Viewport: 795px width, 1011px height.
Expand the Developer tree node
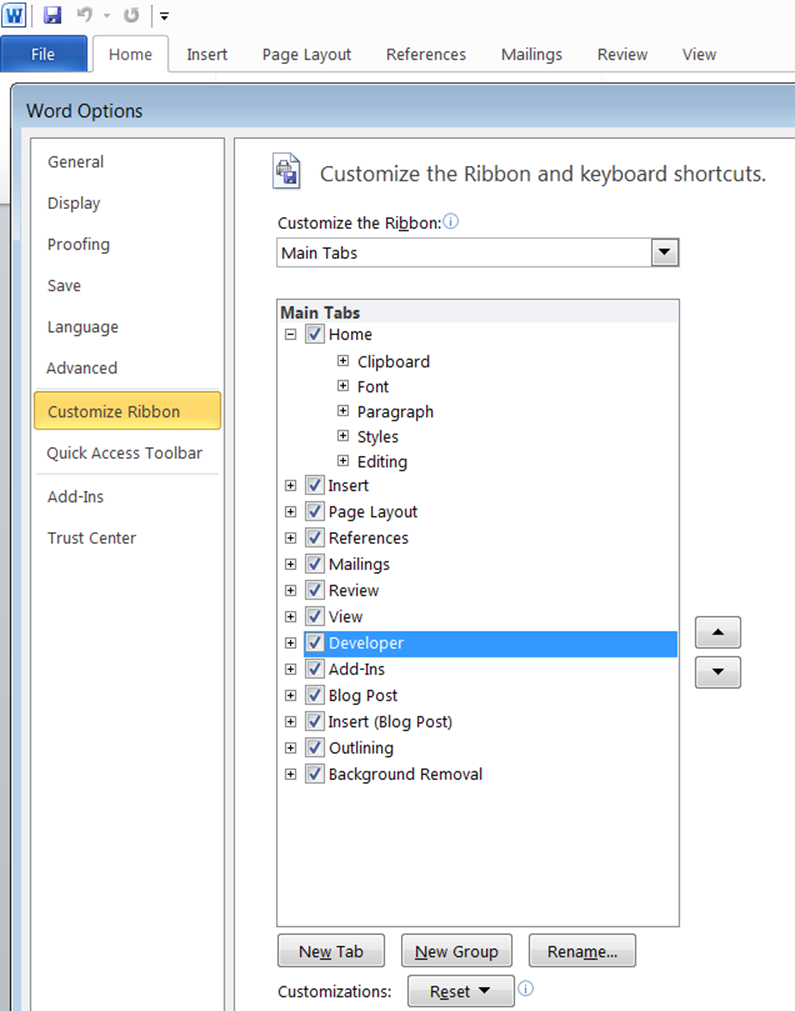(291, 643)
